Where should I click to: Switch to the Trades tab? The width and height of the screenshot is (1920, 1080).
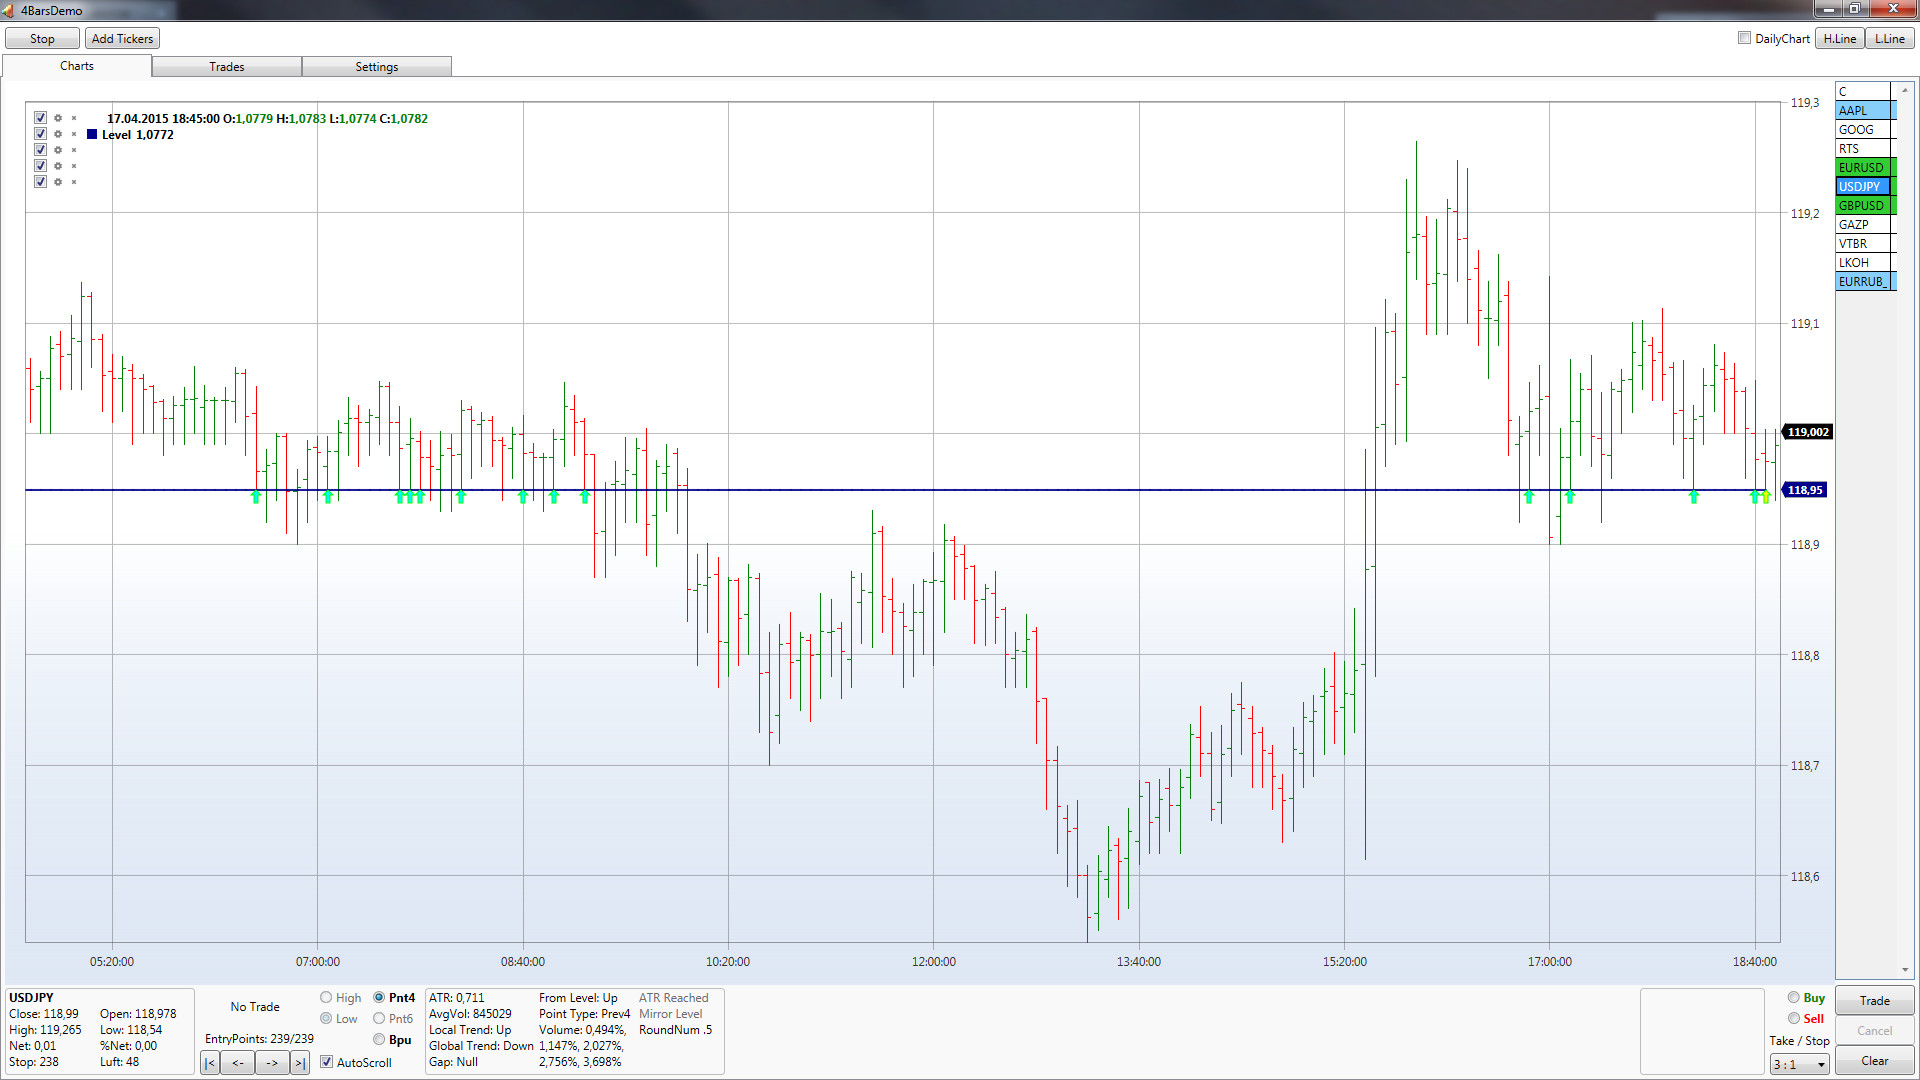[x=227, y=67]
